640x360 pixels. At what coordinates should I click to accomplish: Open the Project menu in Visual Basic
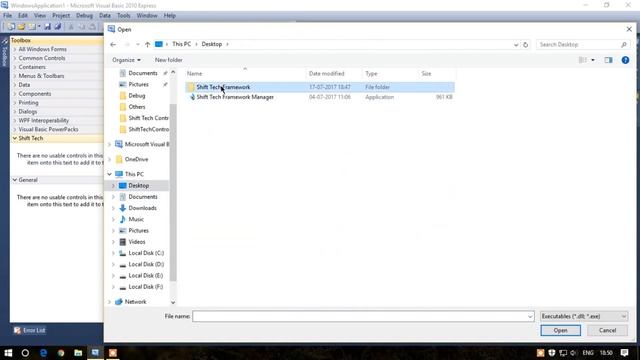point(61,16)
